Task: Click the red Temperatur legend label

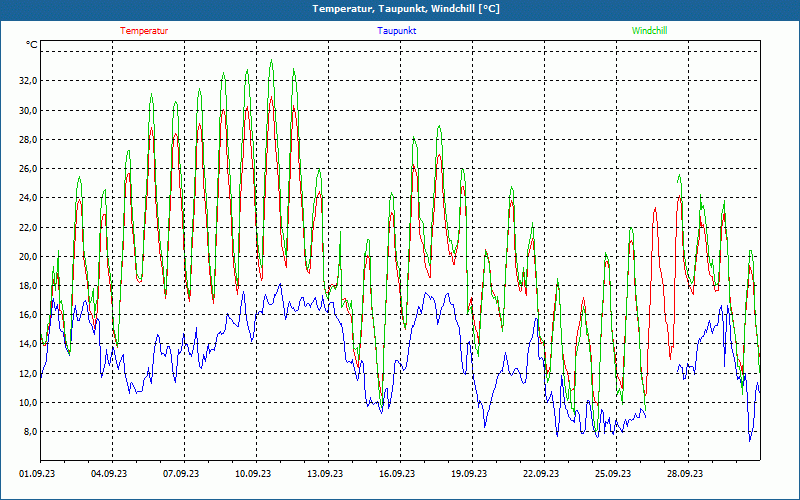Action: tap(144, 31)
